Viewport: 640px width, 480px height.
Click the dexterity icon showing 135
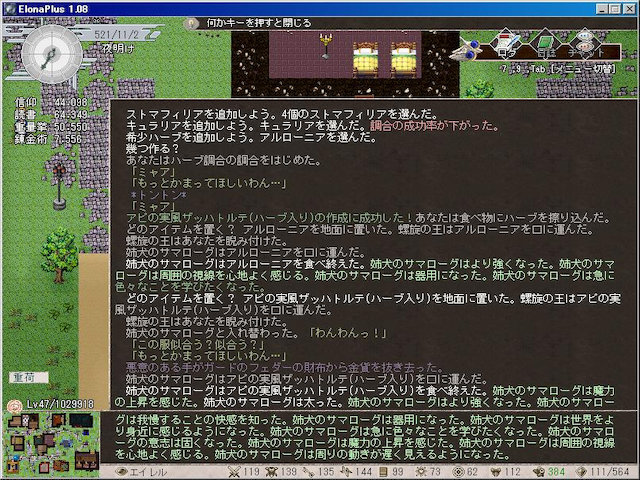click(x=309, y=472)
